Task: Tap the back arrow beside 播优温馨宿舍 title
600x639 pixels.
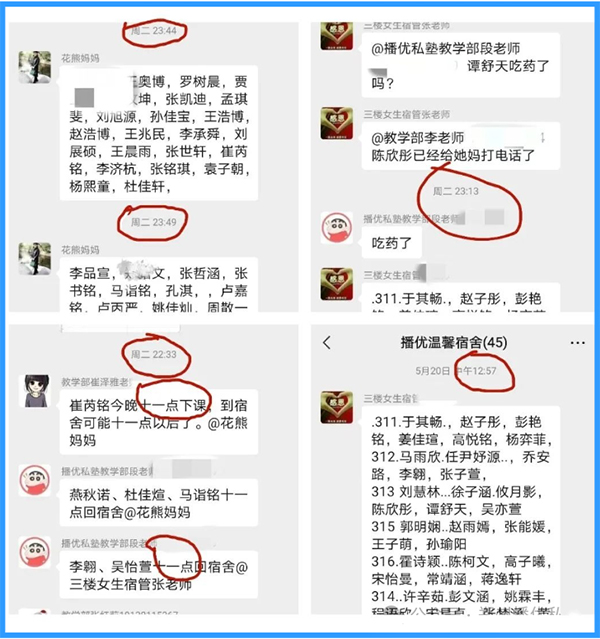Action: point(327,343)
